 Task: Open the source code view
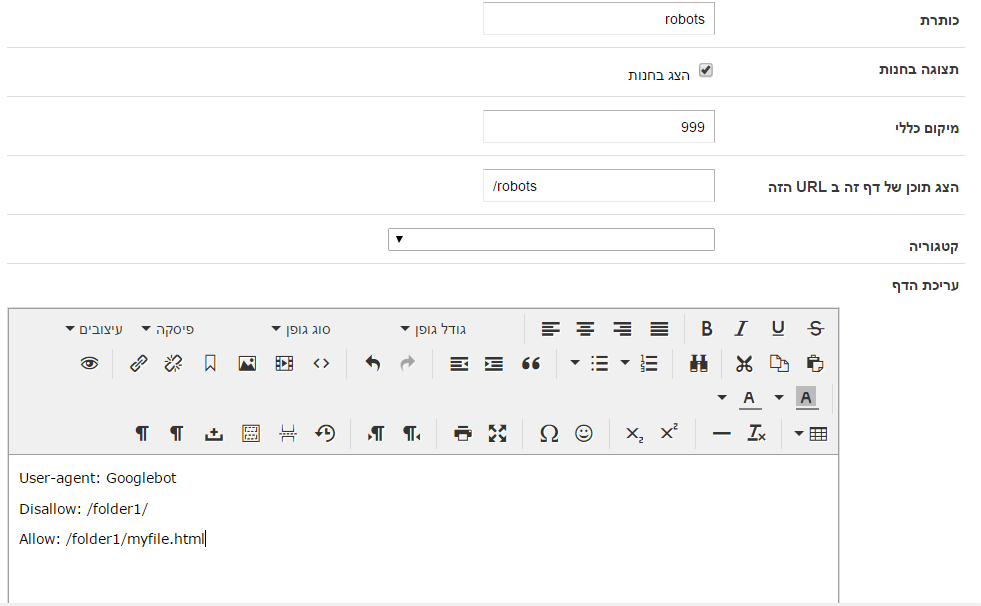(321, 364)
